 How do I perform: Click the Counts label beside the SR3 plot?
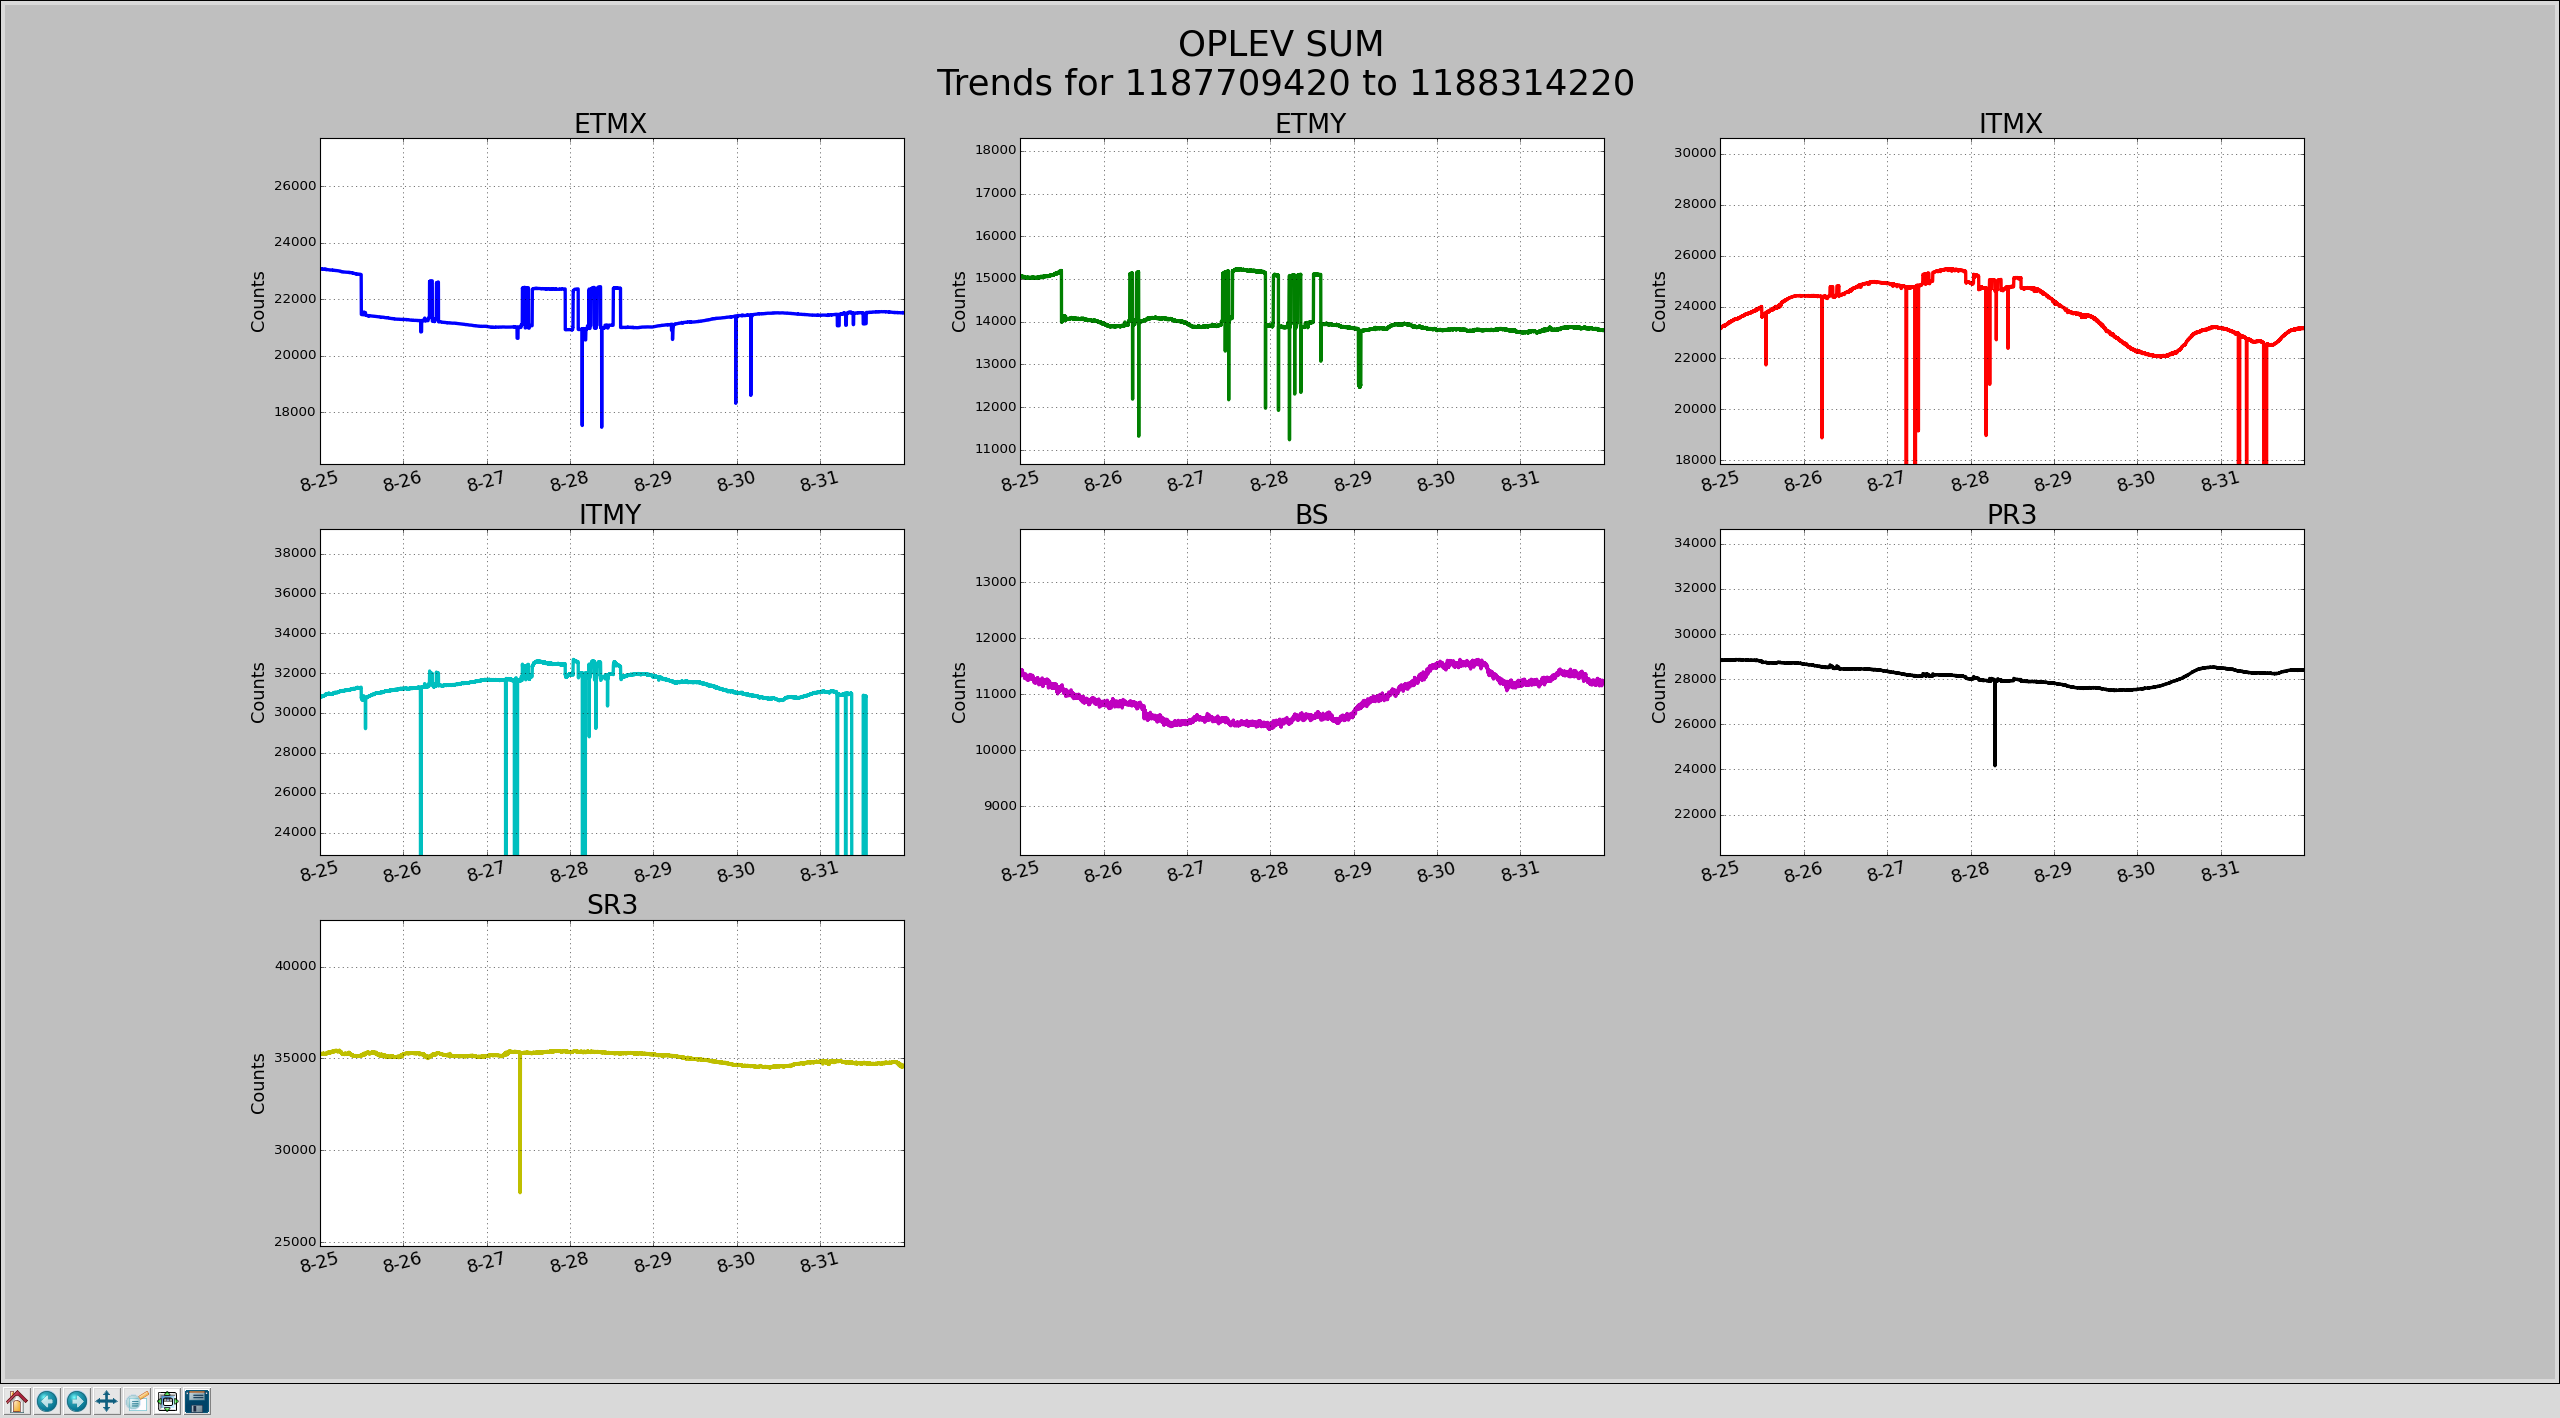tap(258, 1083)
